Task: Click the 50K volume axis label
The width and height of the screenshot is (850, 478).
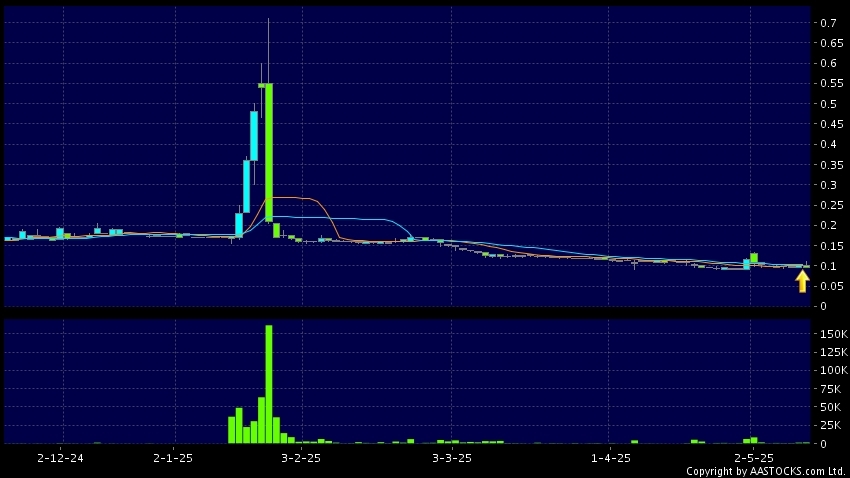Action: point(830,407)
